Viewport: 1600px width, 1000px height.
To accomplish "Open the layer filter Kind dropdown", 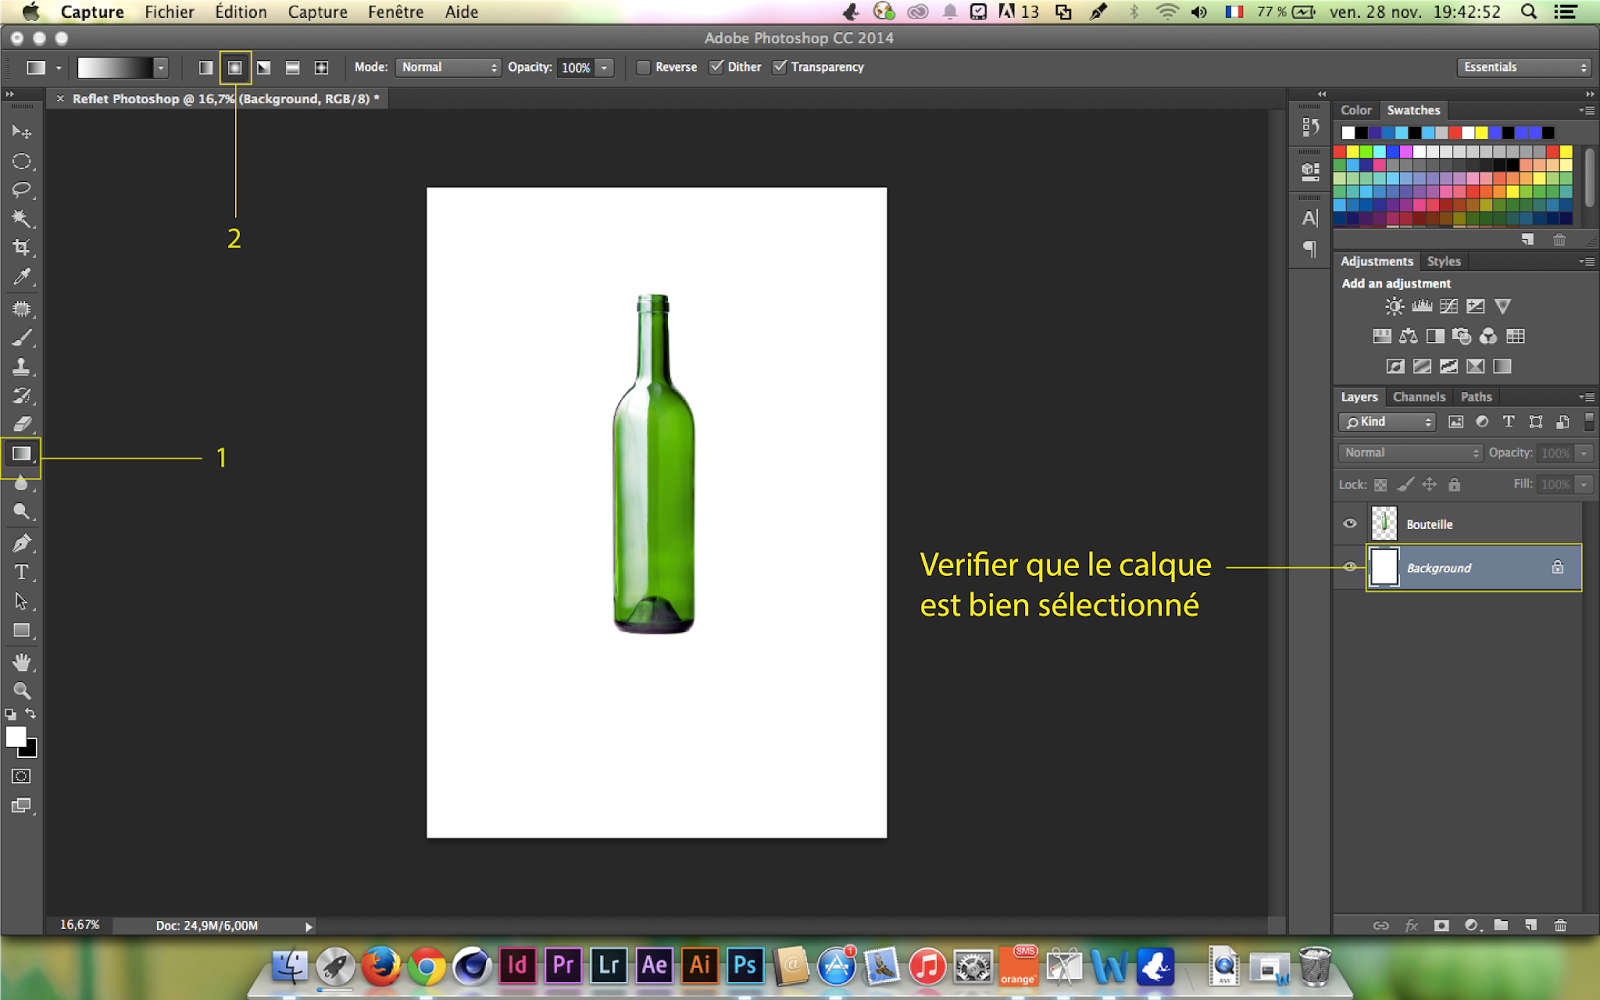I will 1387,422.
